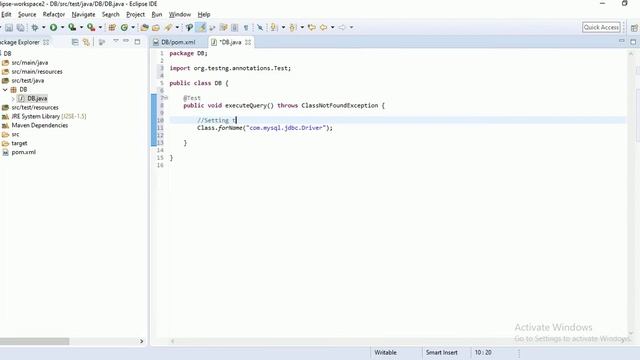The height and width of the screenshot is (360, 640).
Task: Click the Back navigation arrow icon
Action: click(324, 27)
